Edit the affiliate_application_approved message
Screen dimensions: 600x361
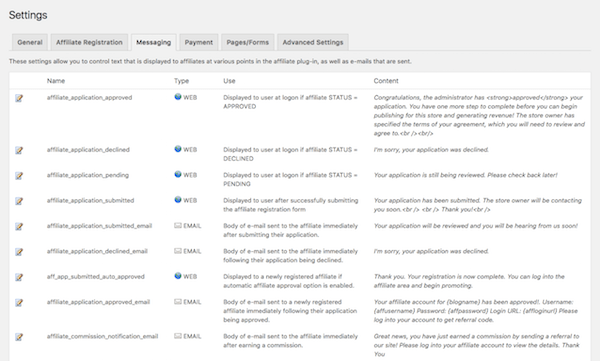(19, 98)
